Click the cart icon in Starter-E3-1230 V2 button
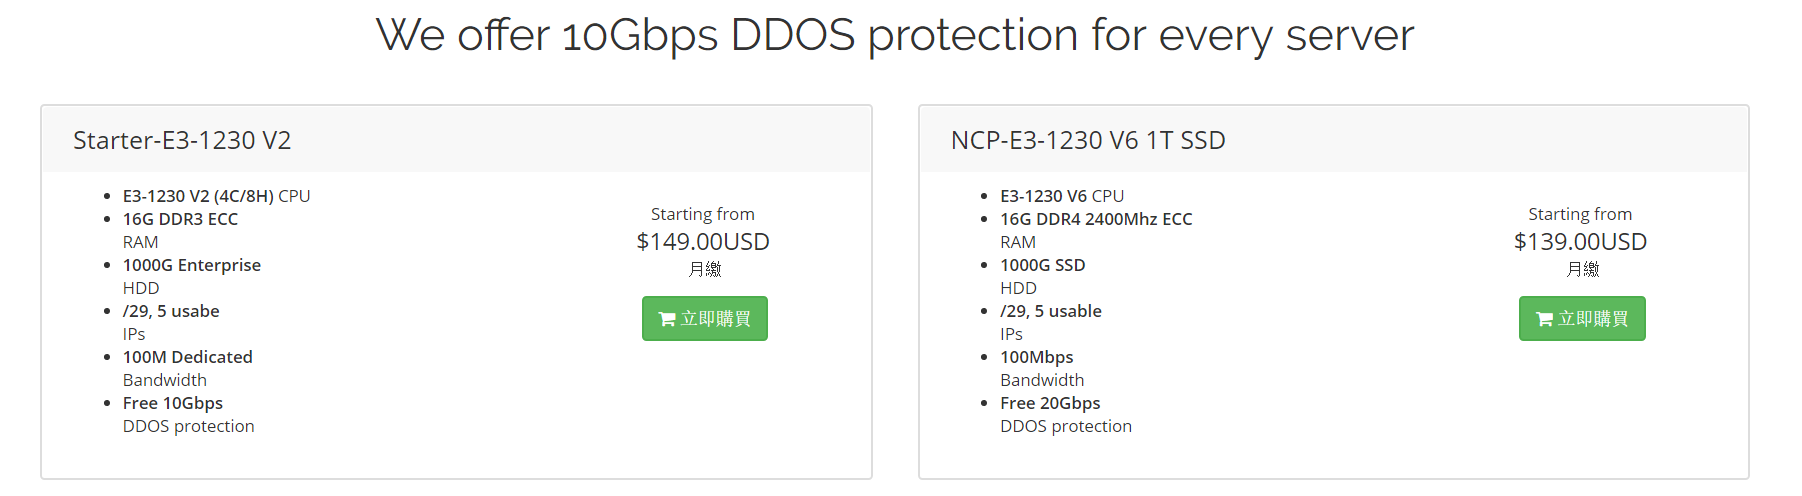This screenshot has width=1802, height=496. [x=667, y=319]
